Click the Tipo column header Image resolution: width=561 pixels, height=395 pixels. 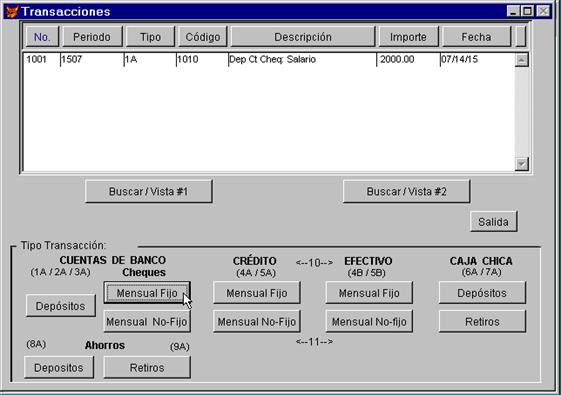150,37
